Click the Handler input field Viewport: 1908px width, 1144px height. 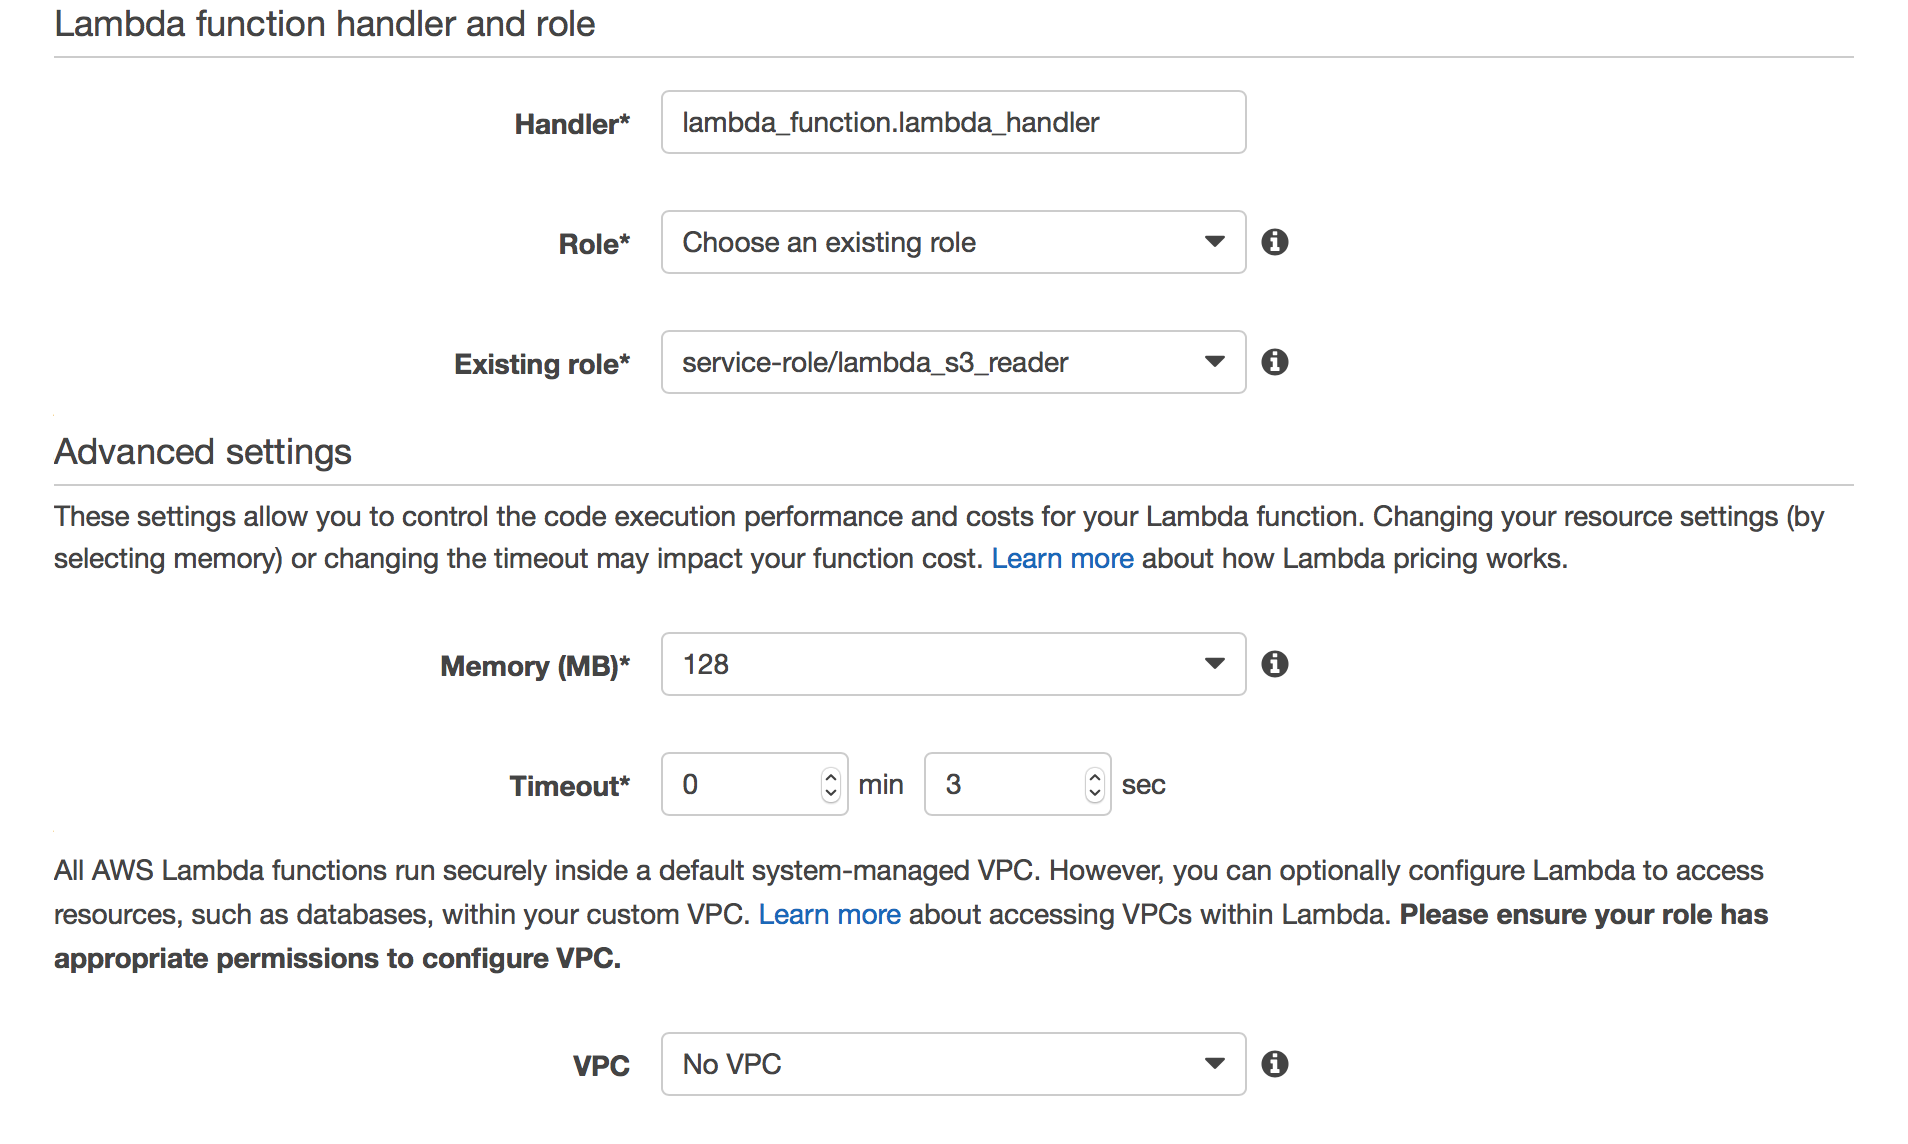(953, 122)
